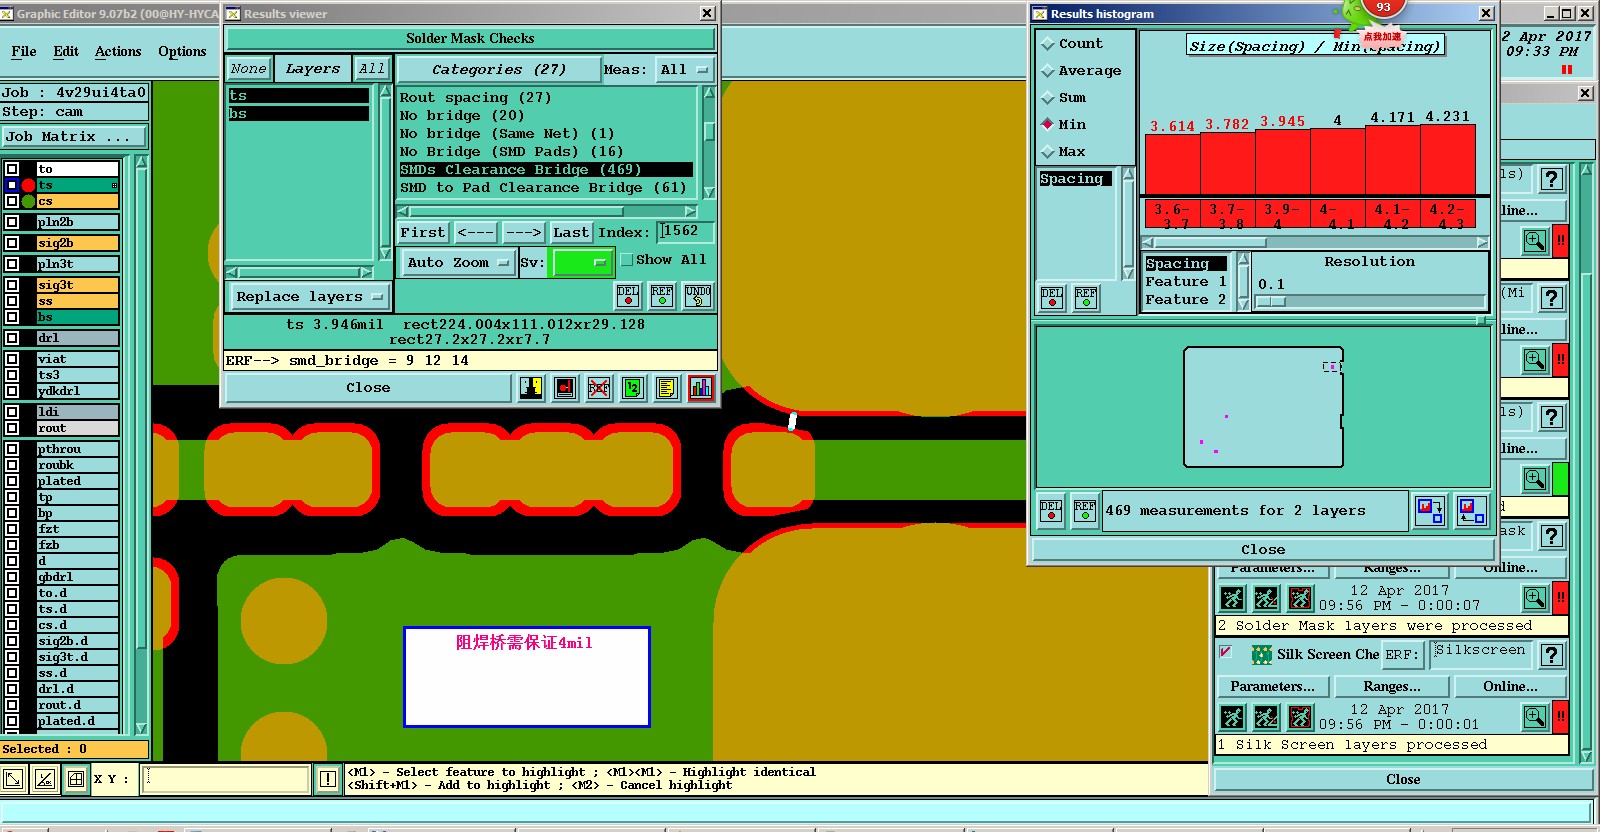Click the grid snap icon beside X Y
Screen dimensions: 1600x832
coord(75,779)
